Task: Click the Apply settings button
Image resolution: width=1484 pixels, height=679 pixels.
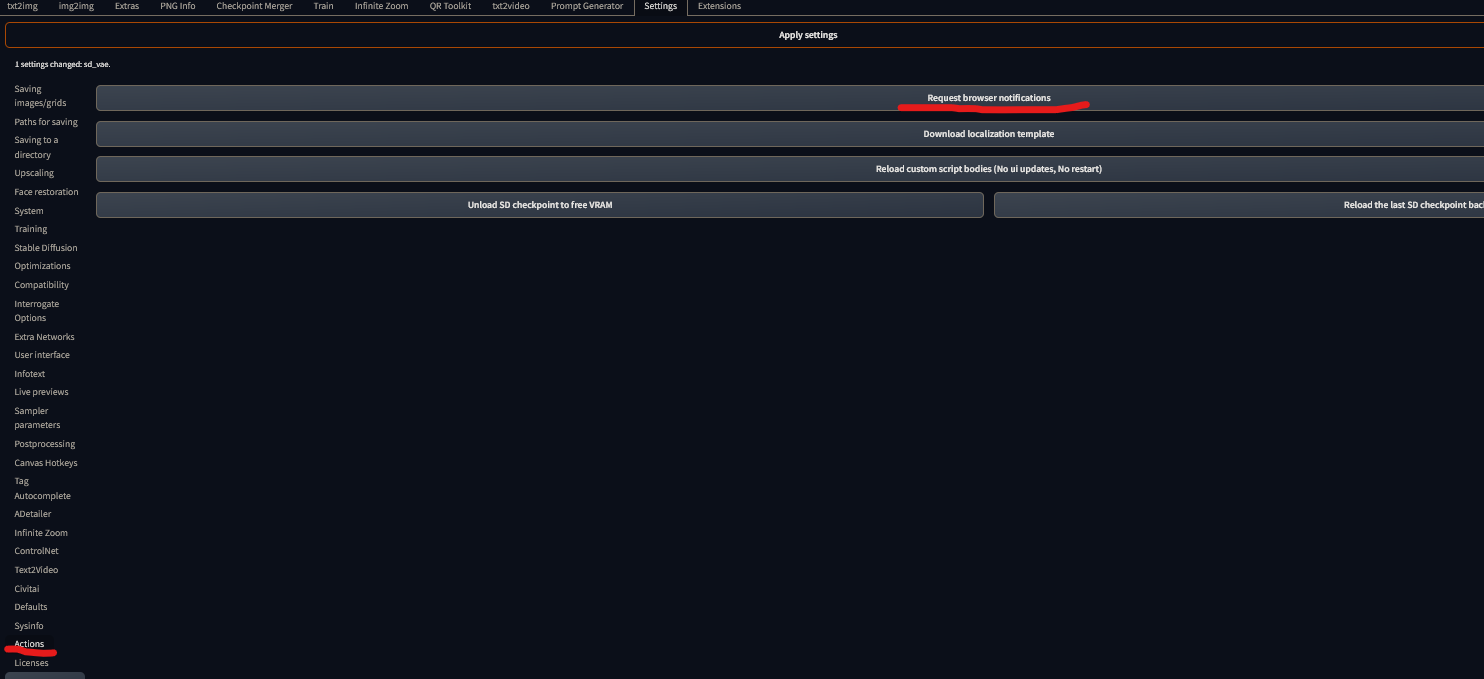Action: [x=808, y=34]
